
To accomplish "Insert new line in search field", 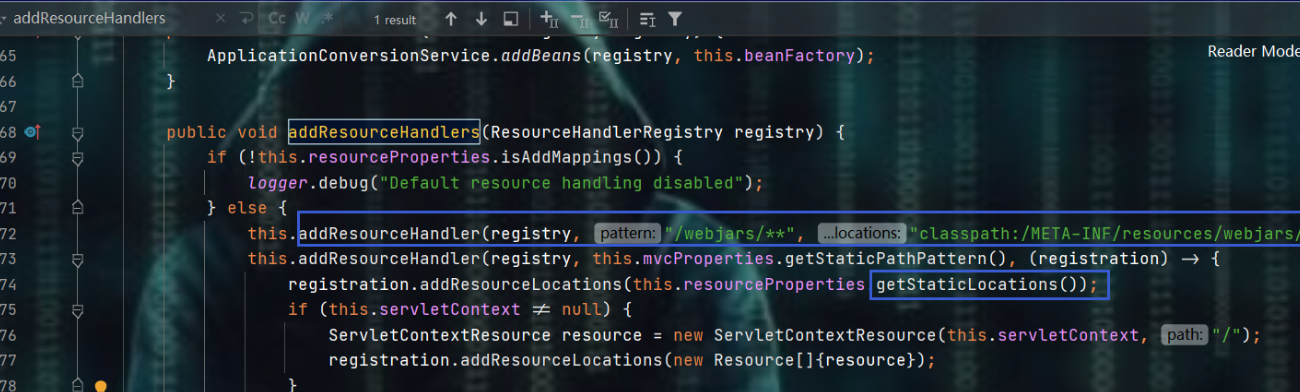I will click(247, 19).
